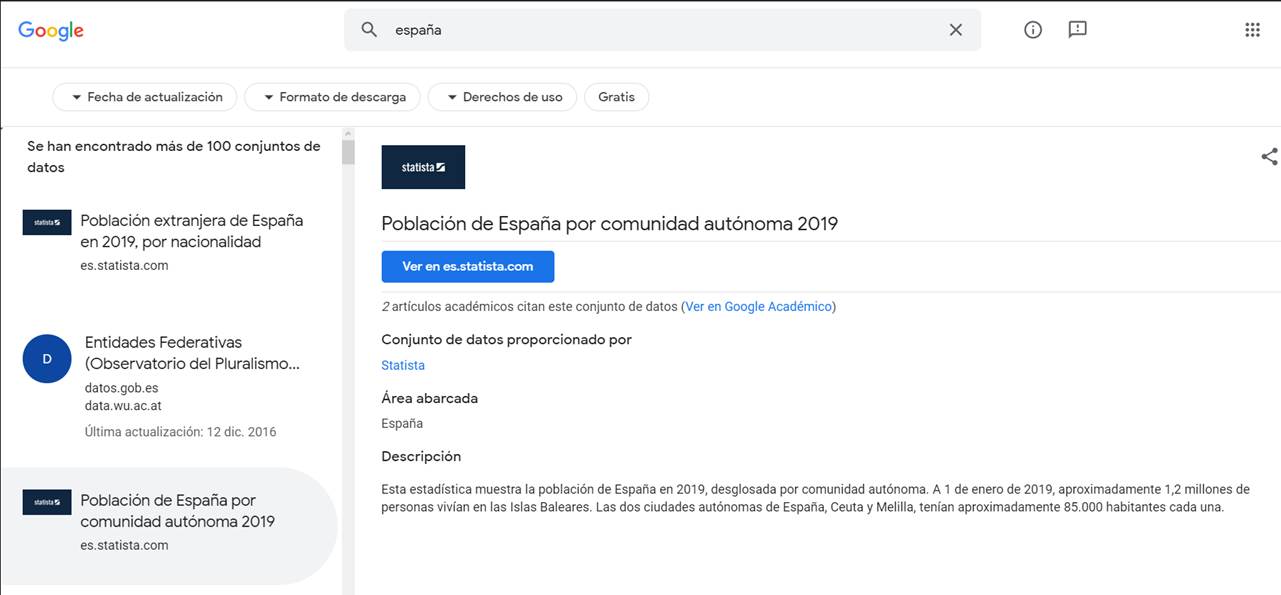Open the Derechos de uso dropdown

(502, 97)
